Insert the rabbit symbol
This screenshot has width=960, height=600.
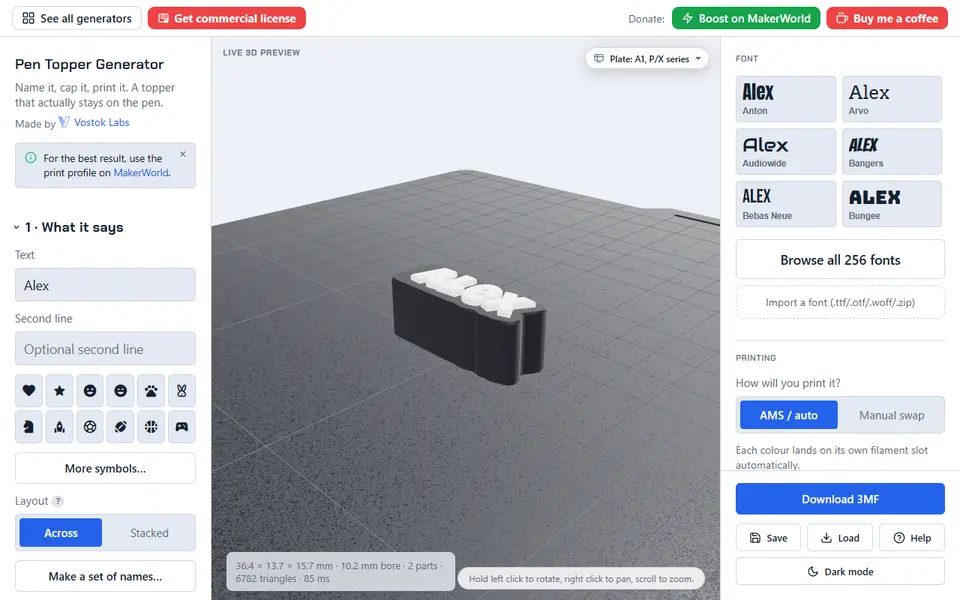coord(182,391)
